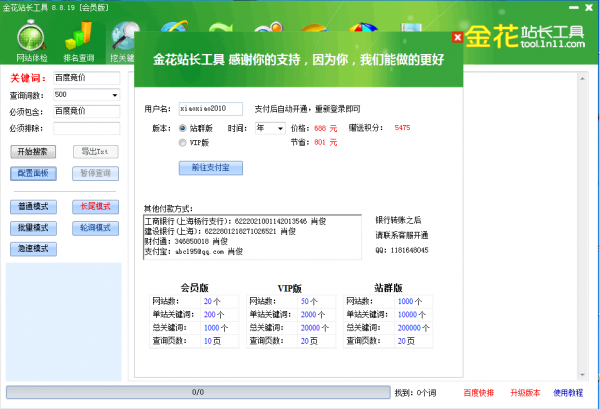Viewport: 600px width, 409px height.
Task: Click 站群版 总关键词 value 200000 个
Action: pos(413,328)
